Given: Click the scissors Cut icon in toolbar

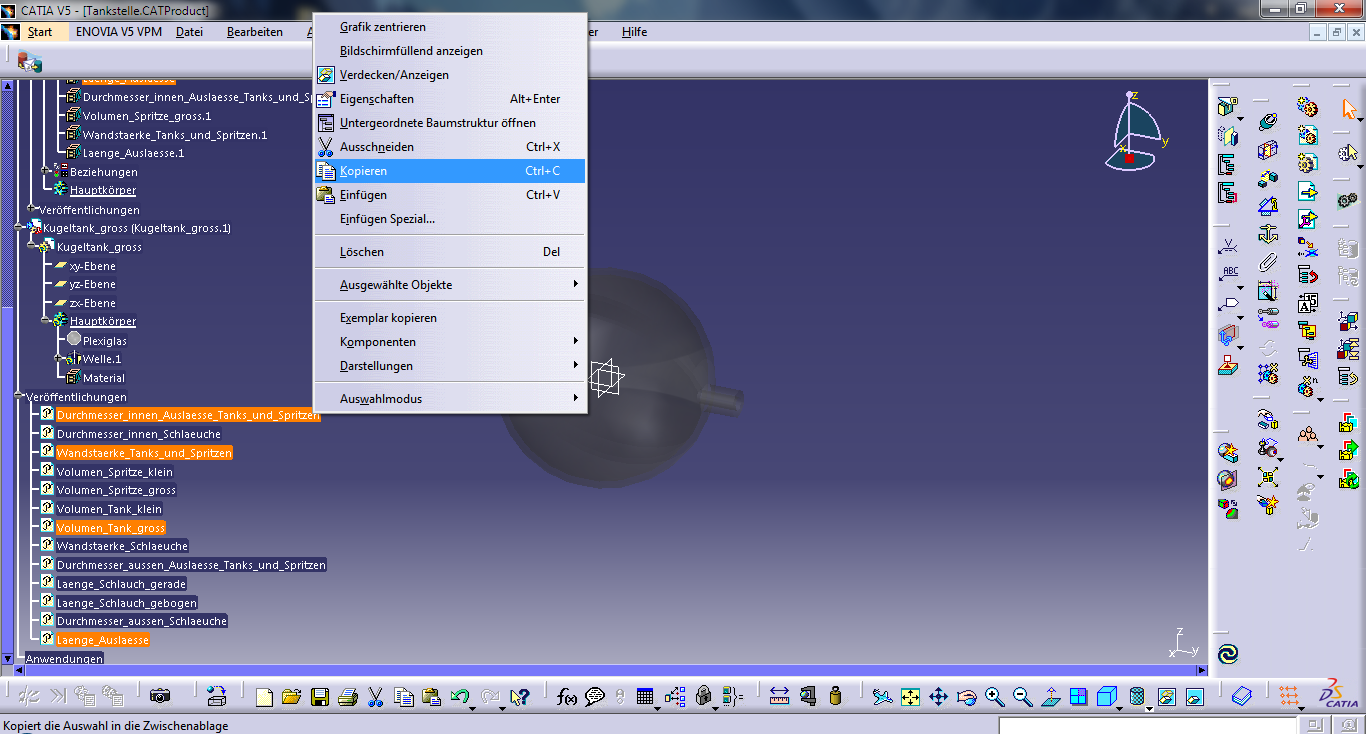Looking at the screenshot, I should coord(376,696).
